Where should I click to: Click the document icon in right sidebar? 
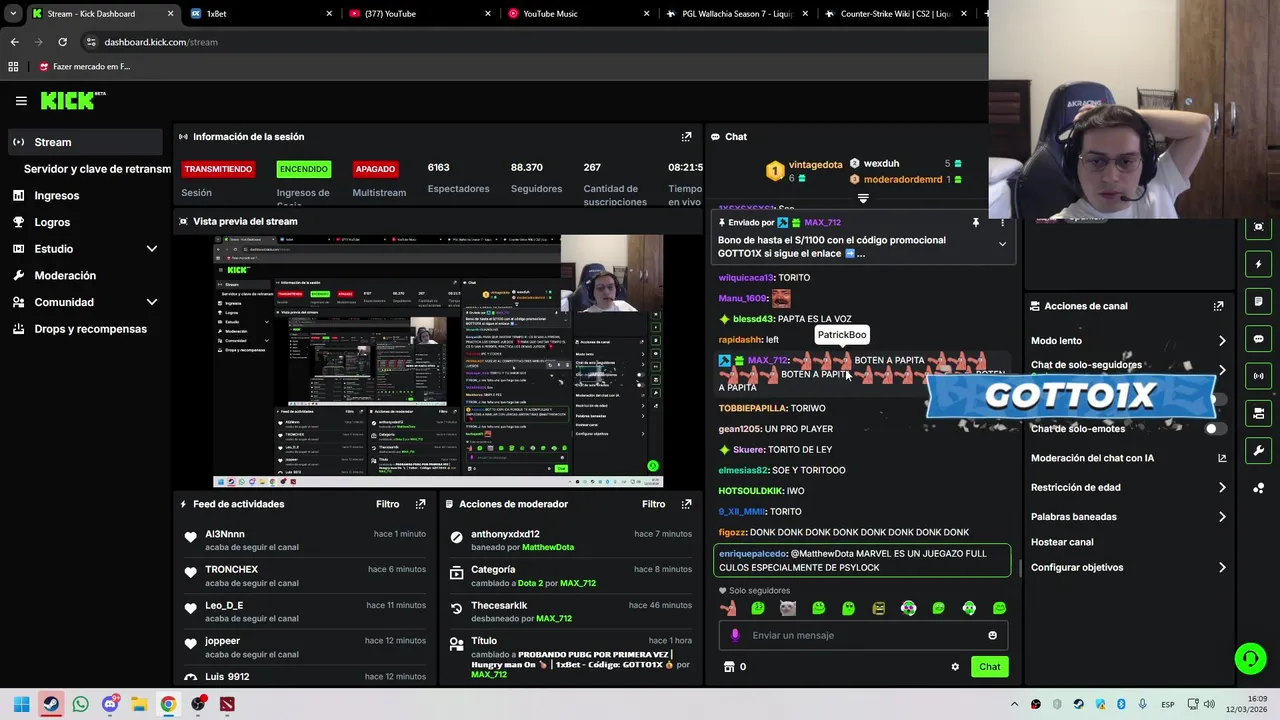click(1258, 301)
